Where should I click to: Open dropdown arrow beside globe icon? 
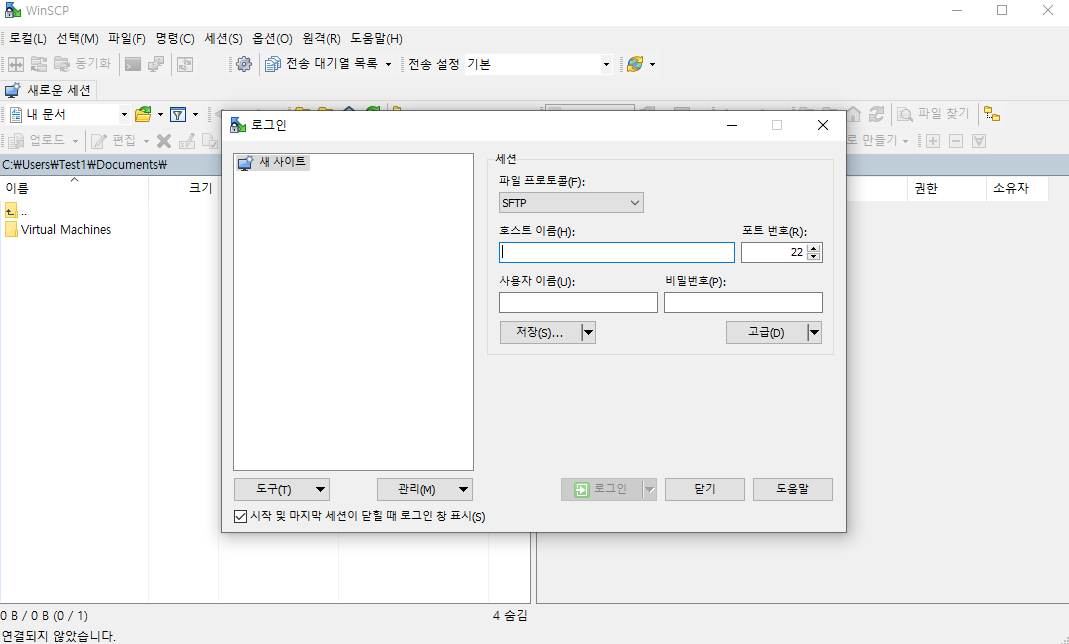pos(652,64)
